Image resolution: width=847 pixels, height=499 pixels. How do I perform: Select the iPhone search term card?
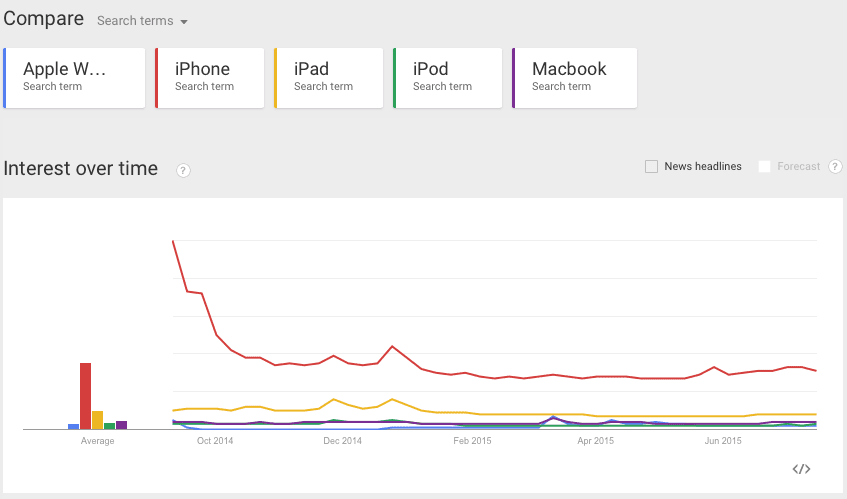[x=210, y=77]
